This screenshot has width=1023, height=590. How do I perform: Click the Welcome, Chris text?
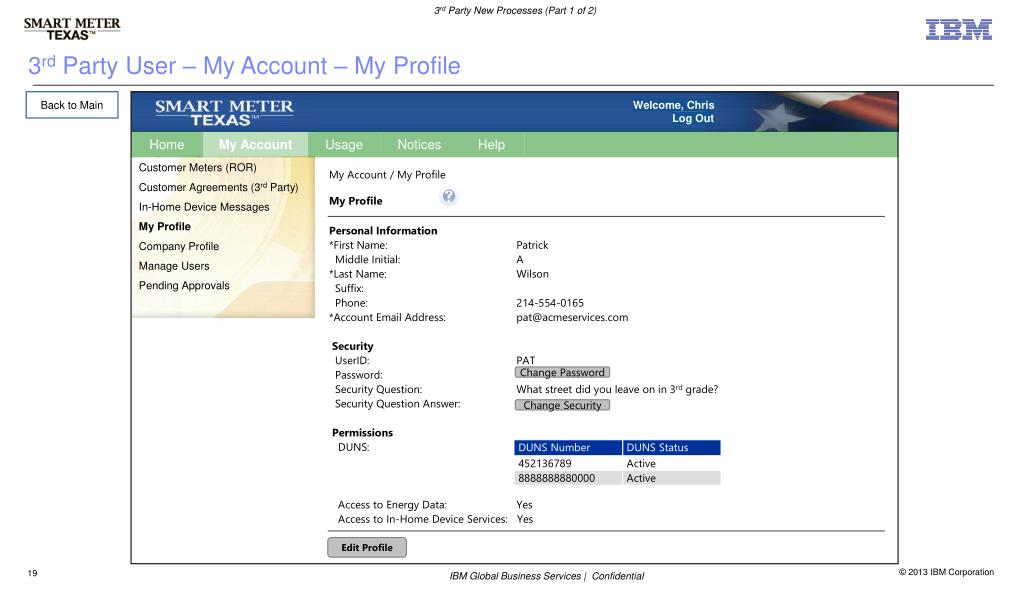(673, 105)
